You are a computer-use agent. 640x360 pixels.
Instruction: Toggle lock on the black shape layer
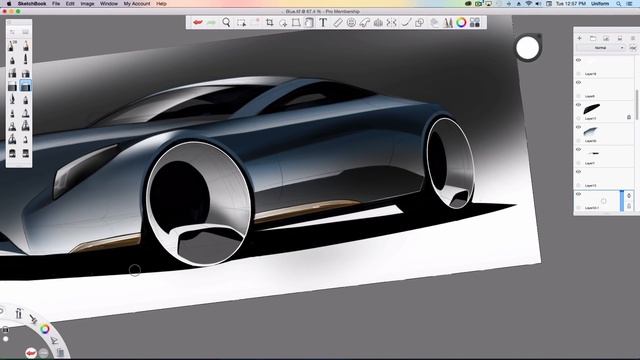629,117
